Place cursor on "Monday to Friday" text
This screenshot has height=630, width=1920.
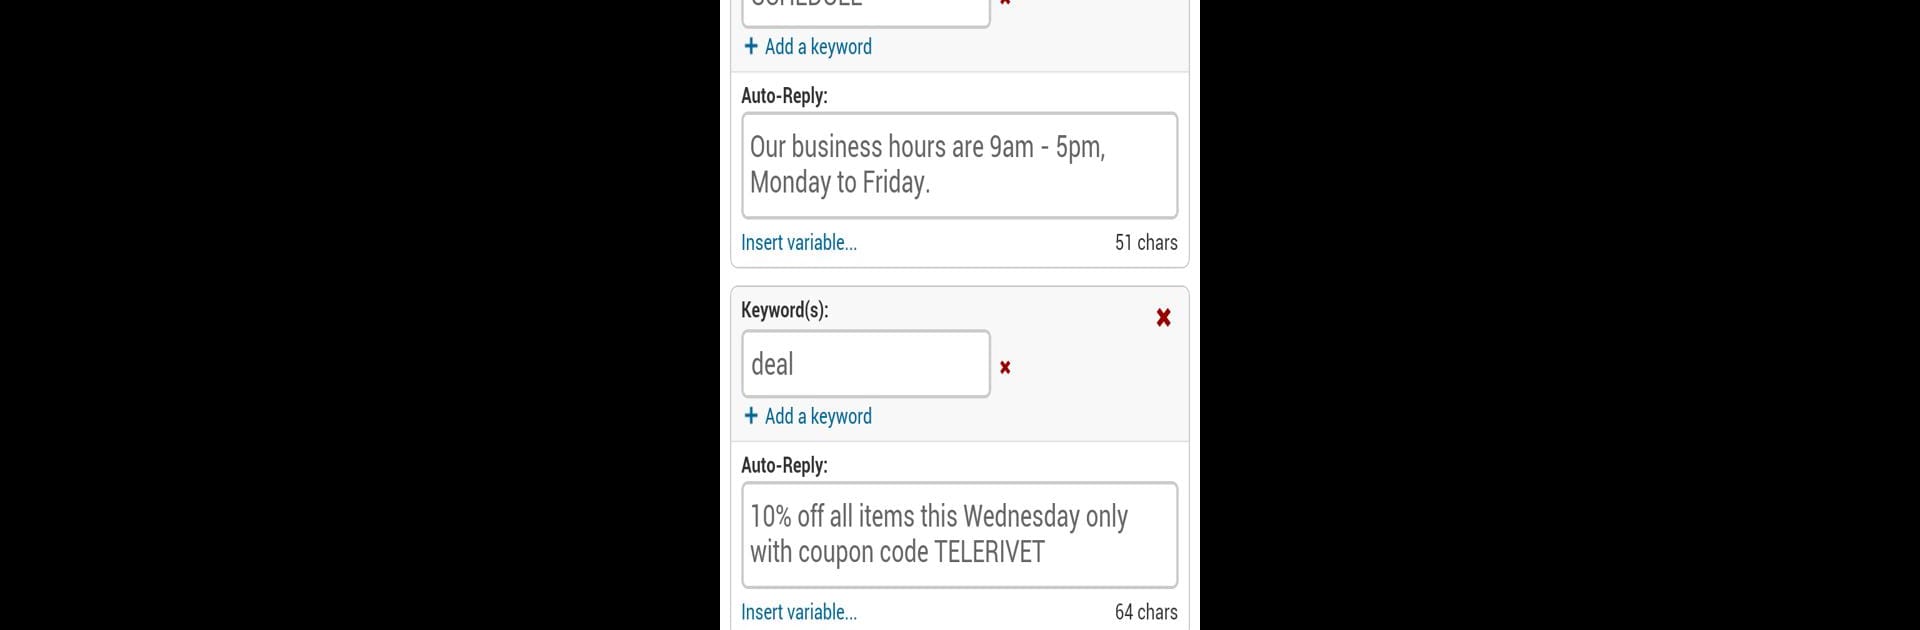[840, 182]
